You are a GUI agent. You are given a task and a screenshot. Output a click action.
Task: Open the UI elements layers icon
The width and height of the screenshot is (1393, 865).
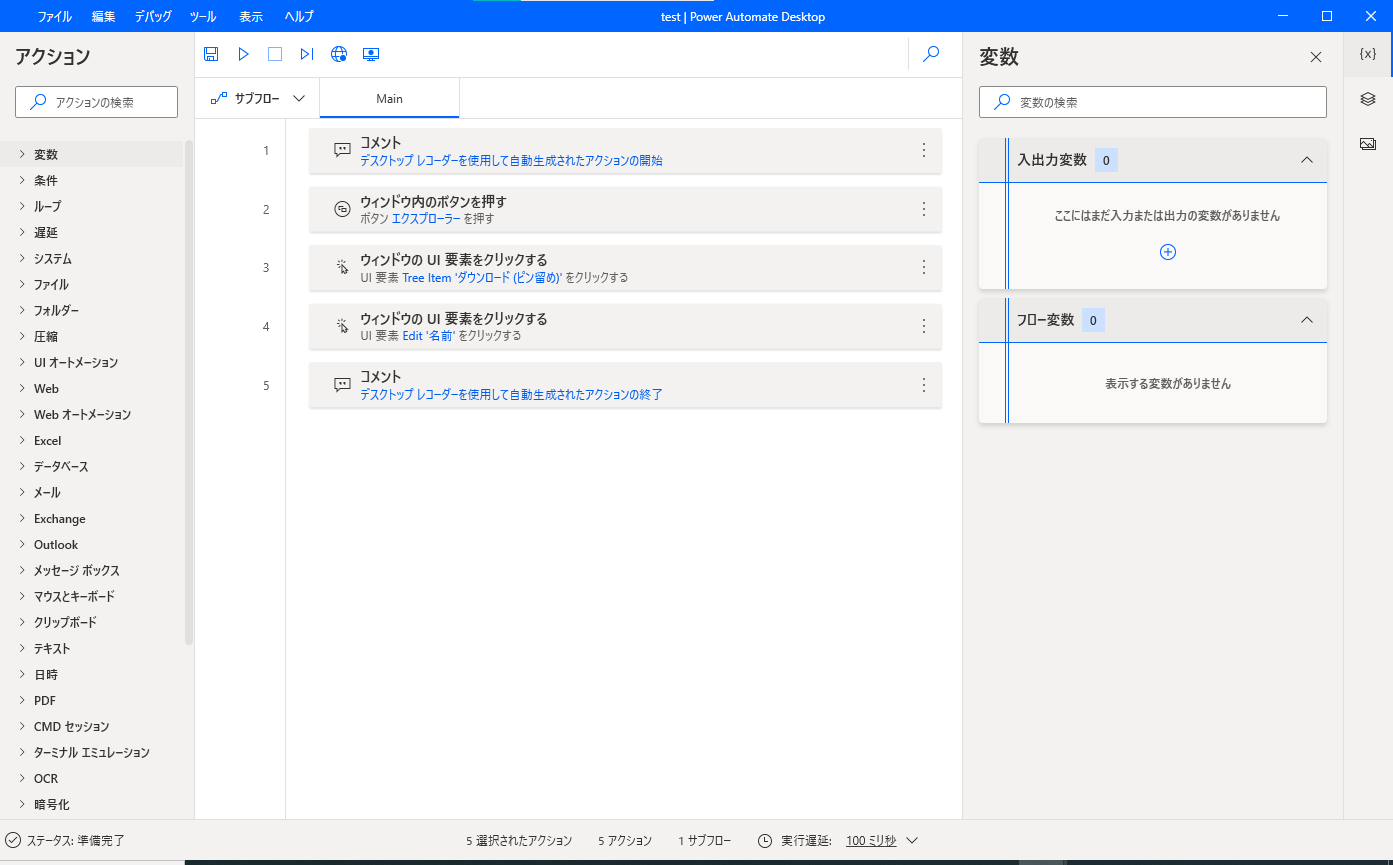click(x=1368, y=98)
